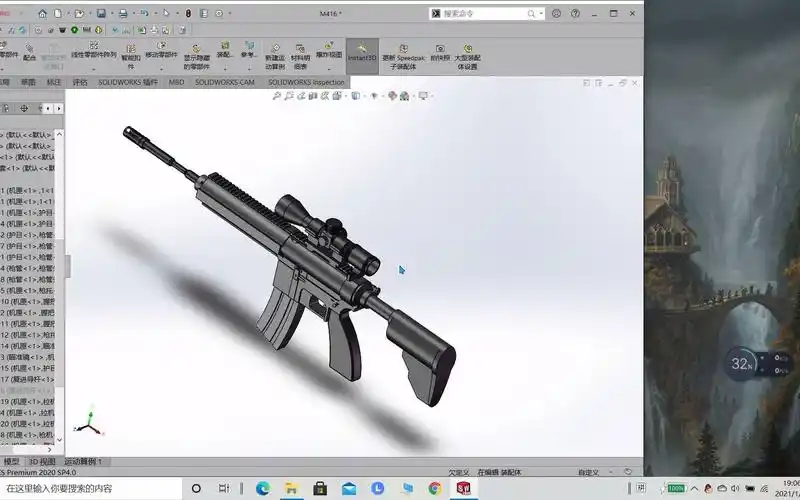800x500 pixels.
Task: Click the Windows taskbar search box
Action: pos(90,488)
